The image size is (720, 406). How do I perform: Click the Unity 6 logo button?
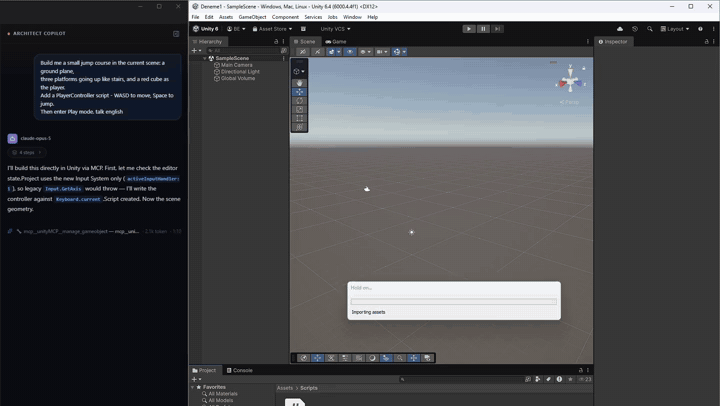click(x=206, y=29)
